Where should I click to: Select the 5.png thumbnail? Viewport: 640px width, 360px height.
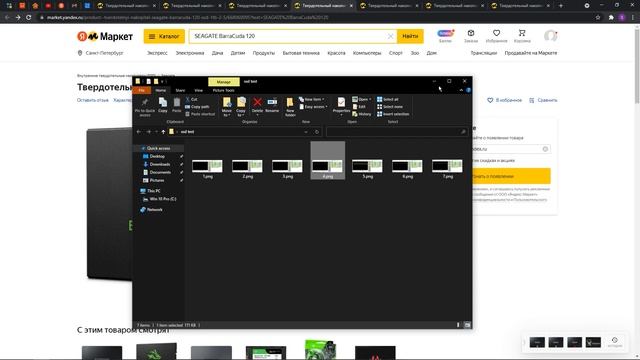click(367, 166)
